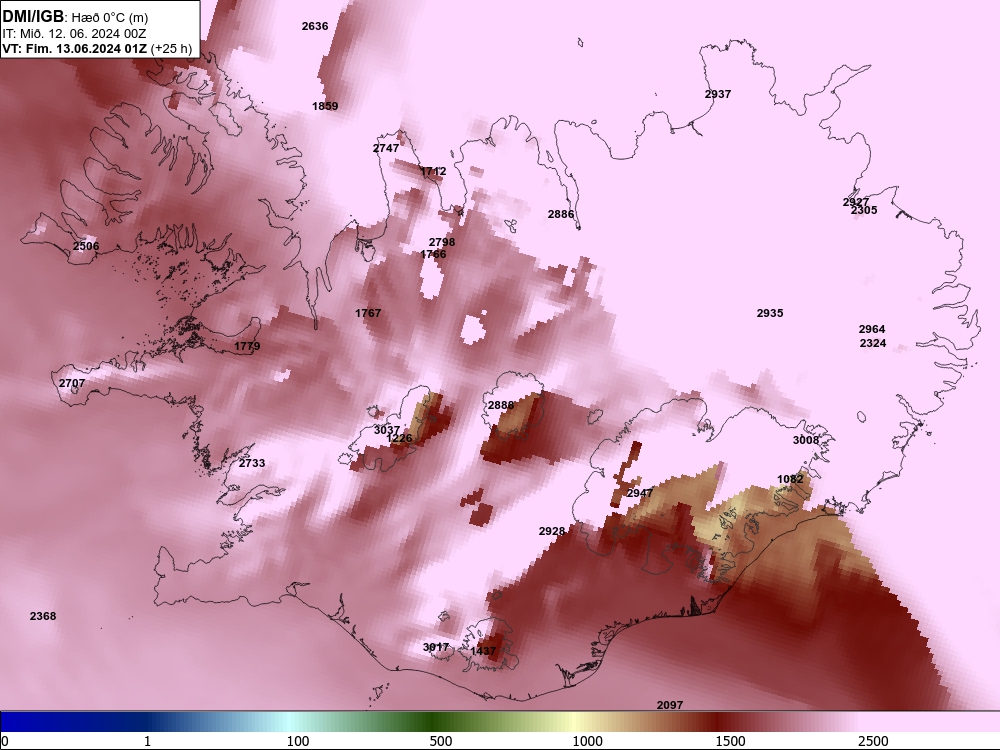Viewport: 1000px width, 750px height.
Task: Click the value label 2305
Action: (864, 210)
